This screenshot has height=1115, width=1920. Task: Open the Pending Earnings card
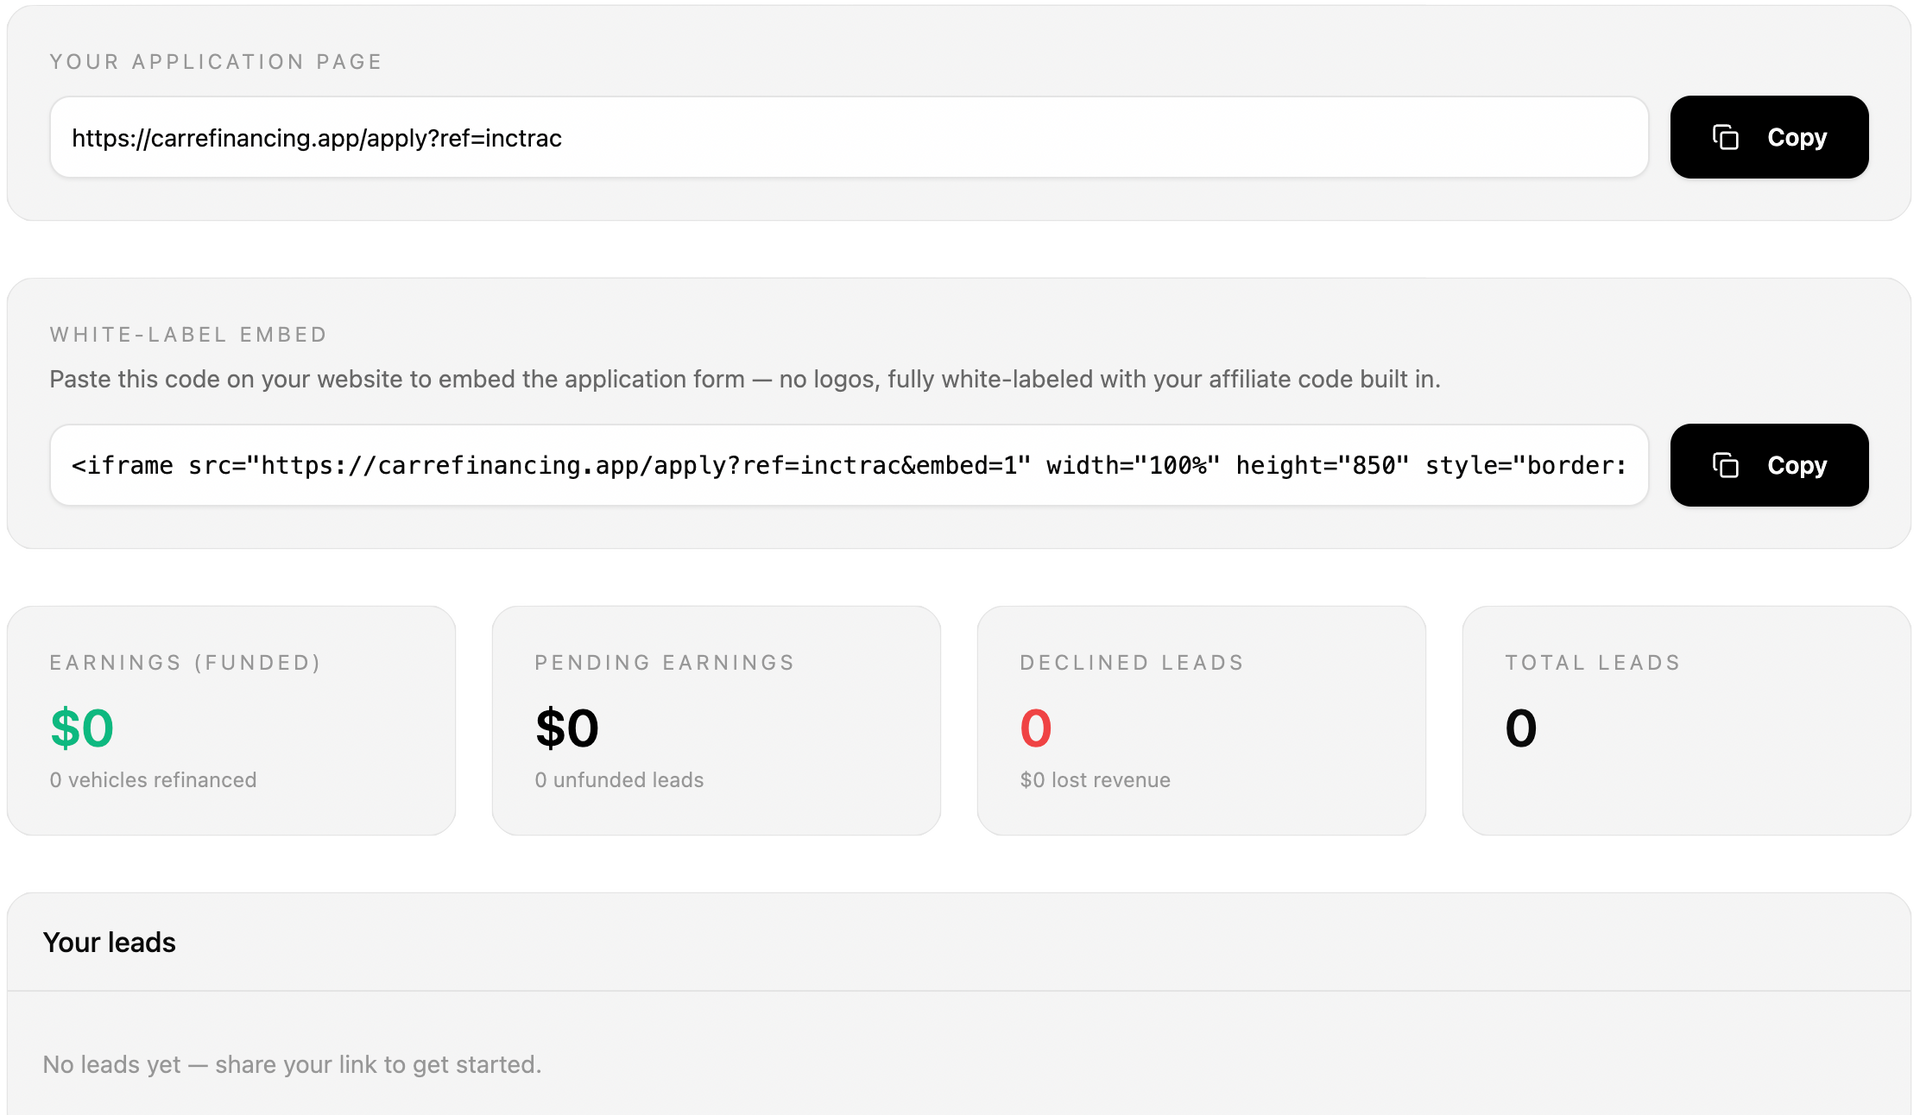click(716, 720)
